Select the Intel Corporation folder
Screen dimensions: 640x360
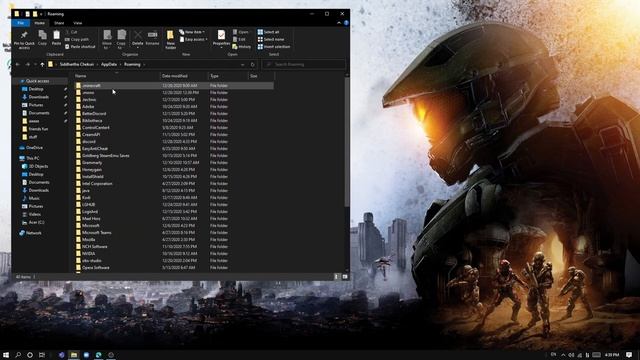tap(97, 184)
